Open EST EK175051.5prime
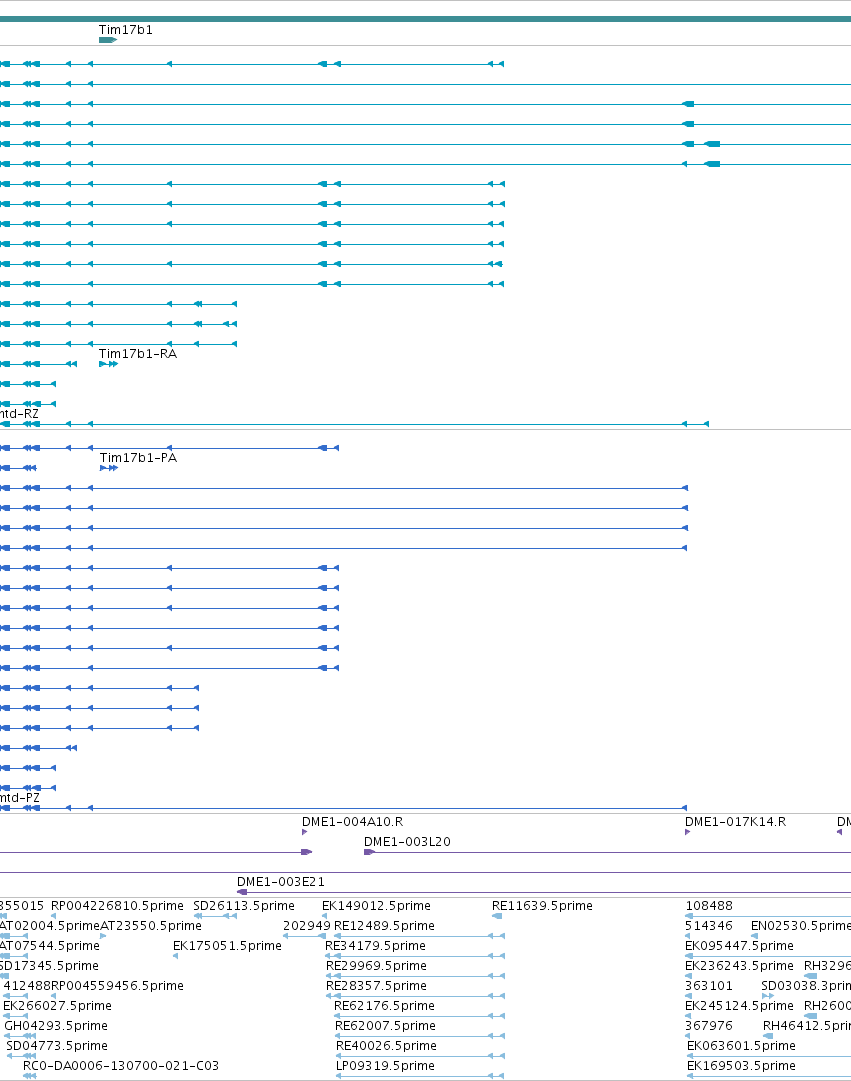This screenshot has height=1081, width=851. click(x=227, y=946)
